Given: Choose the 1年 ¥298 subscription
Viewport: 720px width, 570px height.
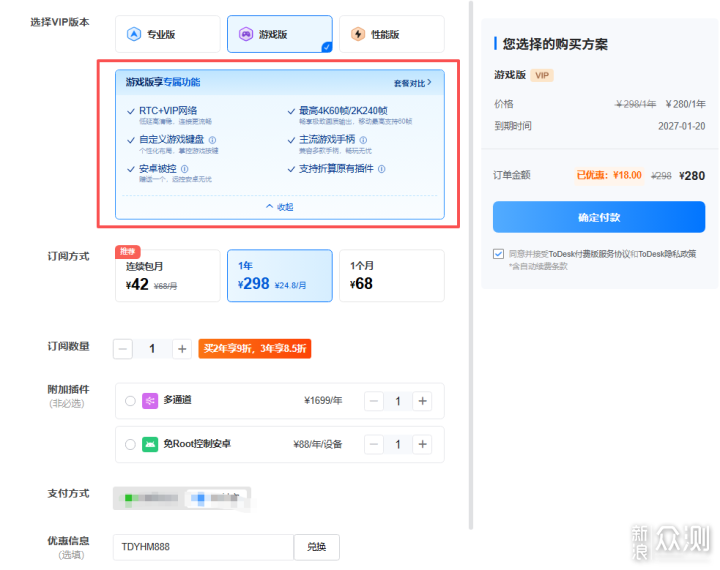Looking at the screenshot, I should [x=280, y=276].
